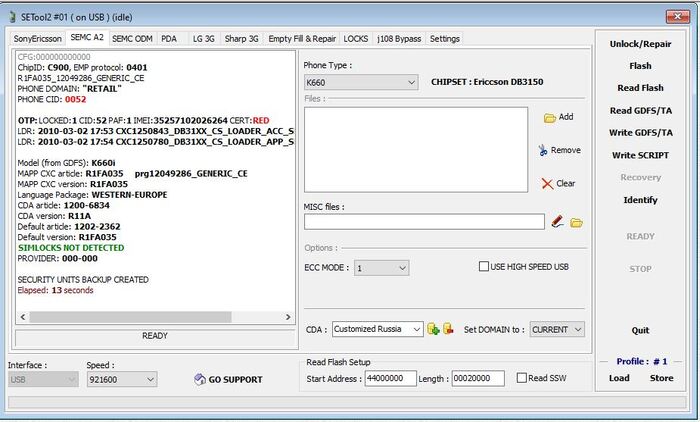Click the Store profile button
This screenshot has height=422, width=700.
coord(661,378)
